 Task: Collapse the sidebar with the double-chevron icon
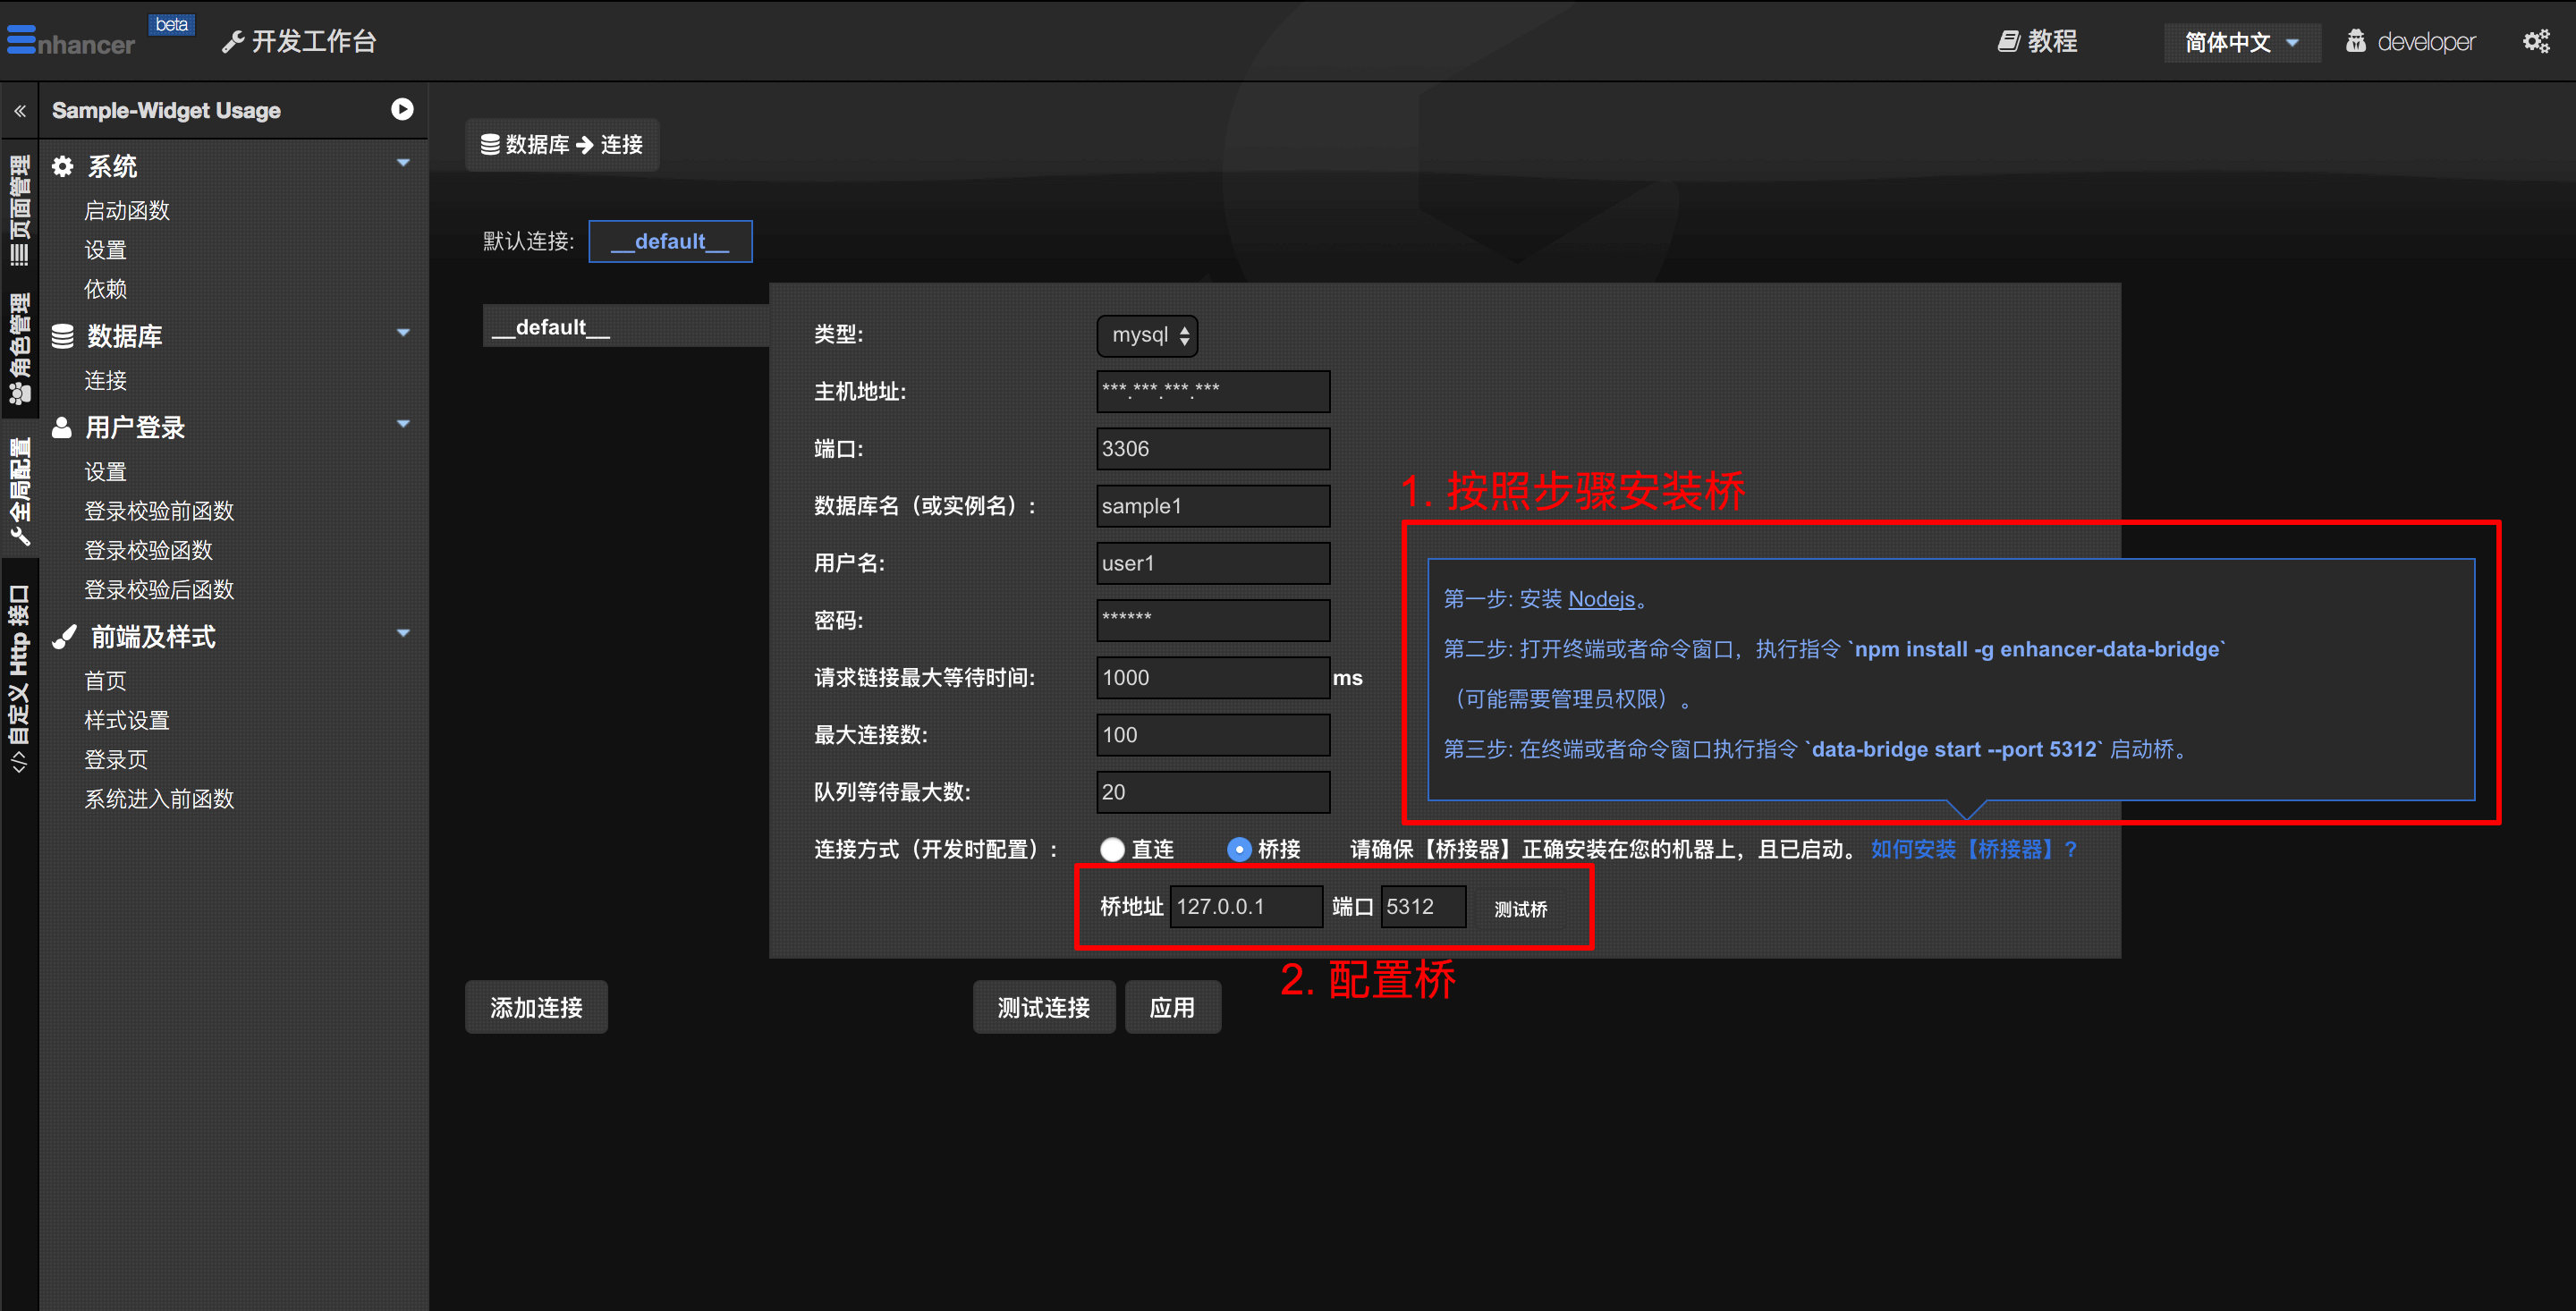(x=19, y=111)
